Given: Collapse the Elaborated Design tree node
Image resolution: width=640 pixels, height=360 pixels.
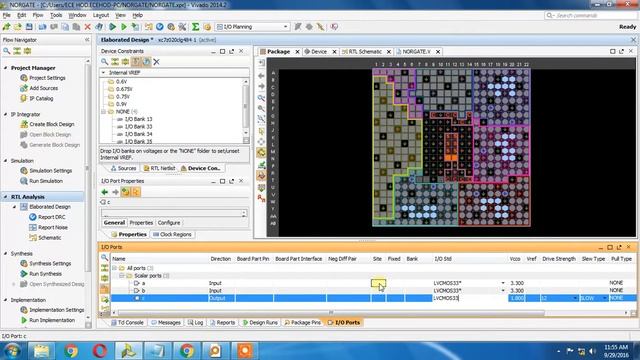Looking at the screenshot, I should coord(14,207).
